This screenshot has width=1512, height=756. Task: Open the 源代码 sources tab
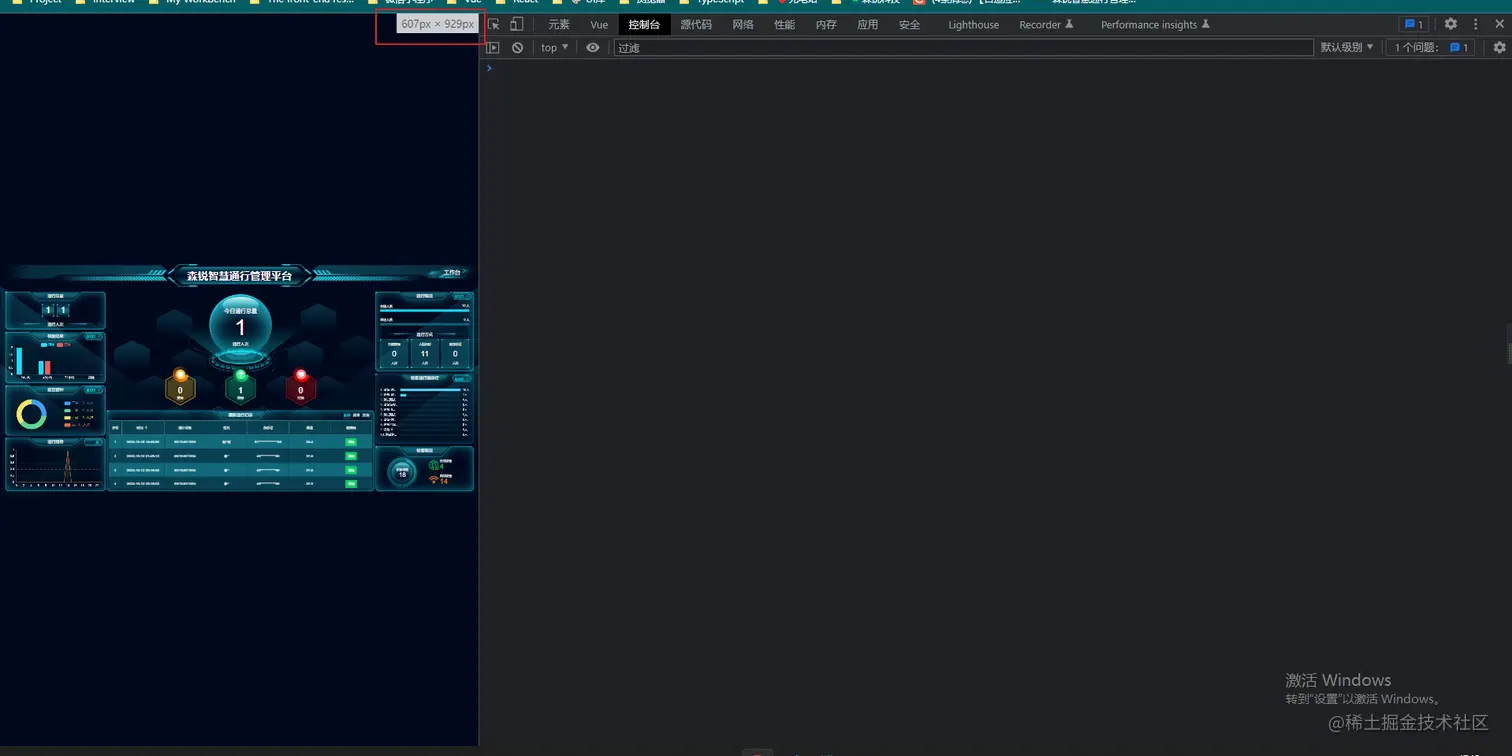(x=696, y=25)
